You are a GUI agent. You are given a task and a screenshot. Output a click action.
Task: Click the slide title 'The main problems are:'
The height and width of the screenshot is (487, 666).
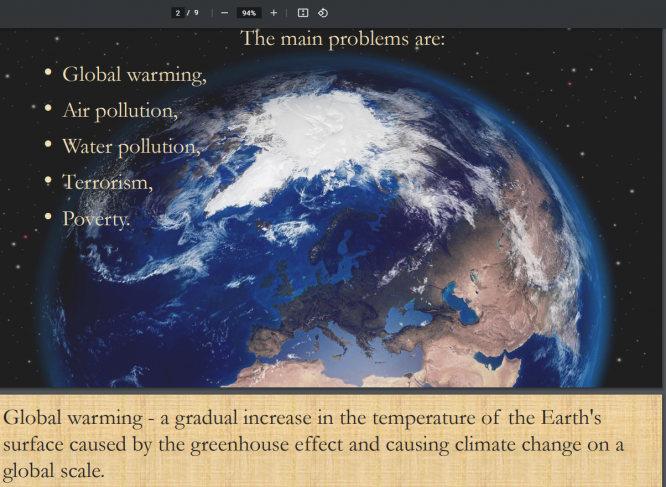(343, 39)
